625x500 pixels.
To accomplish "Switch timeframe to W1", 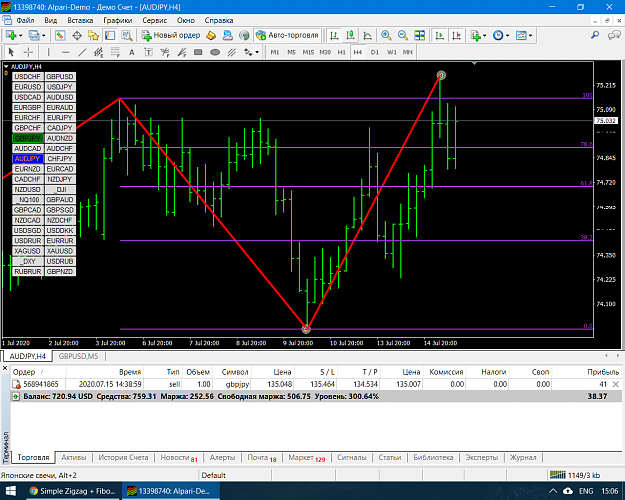I will [x=392, y=52].
